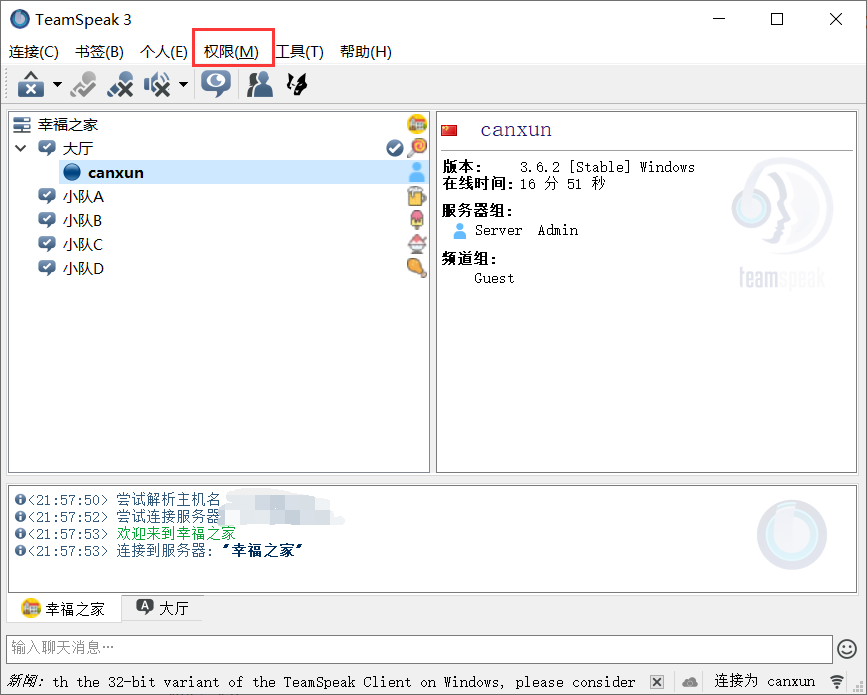Click the China flag icon in info panel
Screen dimensions: 867x695
(x=449, y=130)
